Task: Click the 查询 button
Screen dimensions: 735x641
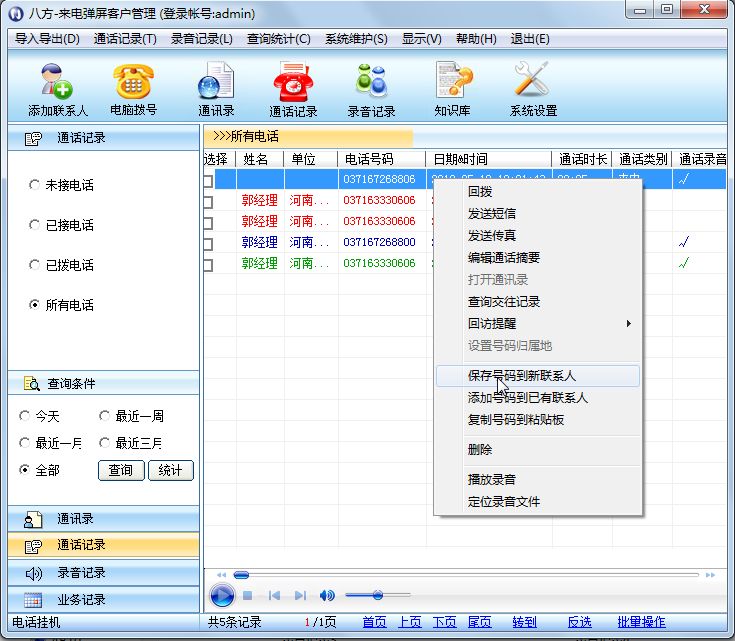Action: [x=120, y=471]
